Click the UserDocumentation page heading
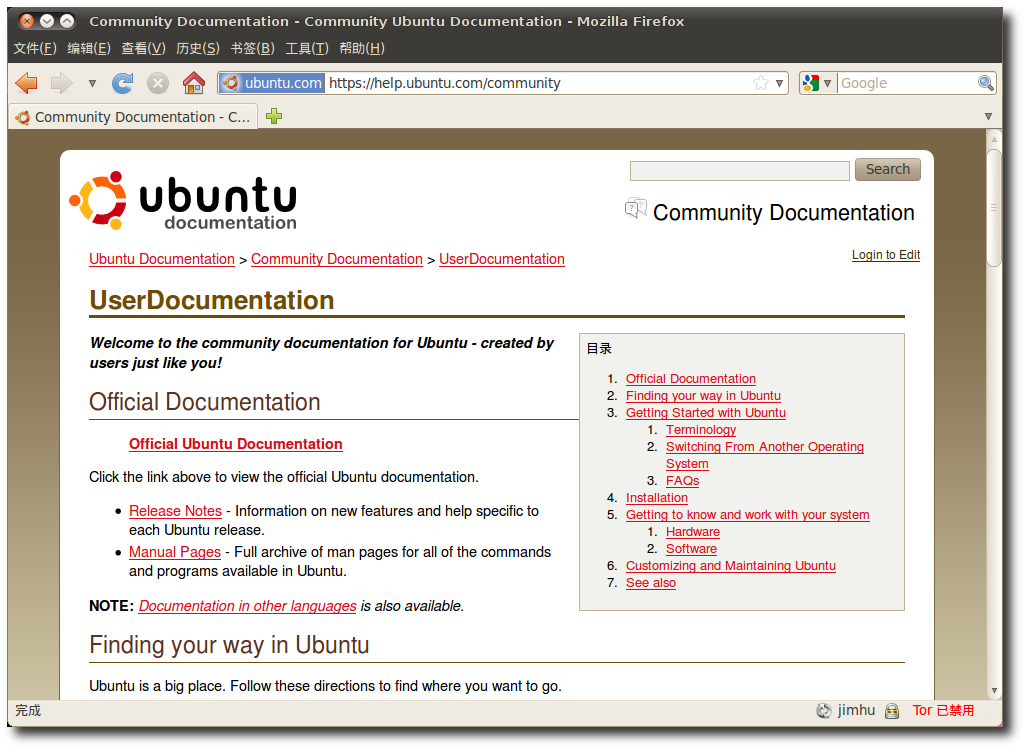The image size is (1026, 750). pos(211,300)
